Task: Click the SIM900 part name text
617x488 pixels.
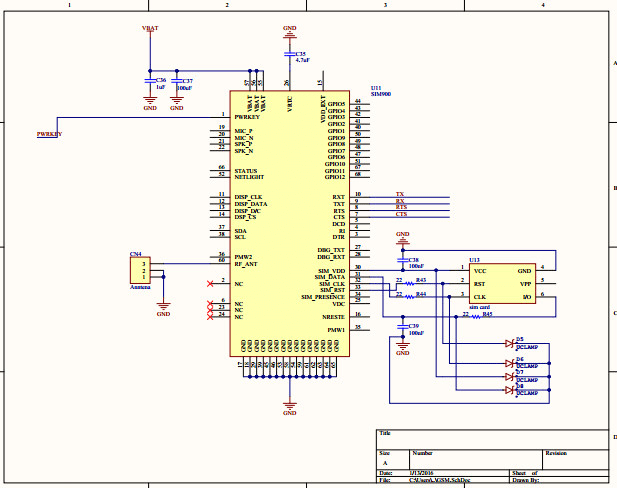Action: click(x=381, y=94)
